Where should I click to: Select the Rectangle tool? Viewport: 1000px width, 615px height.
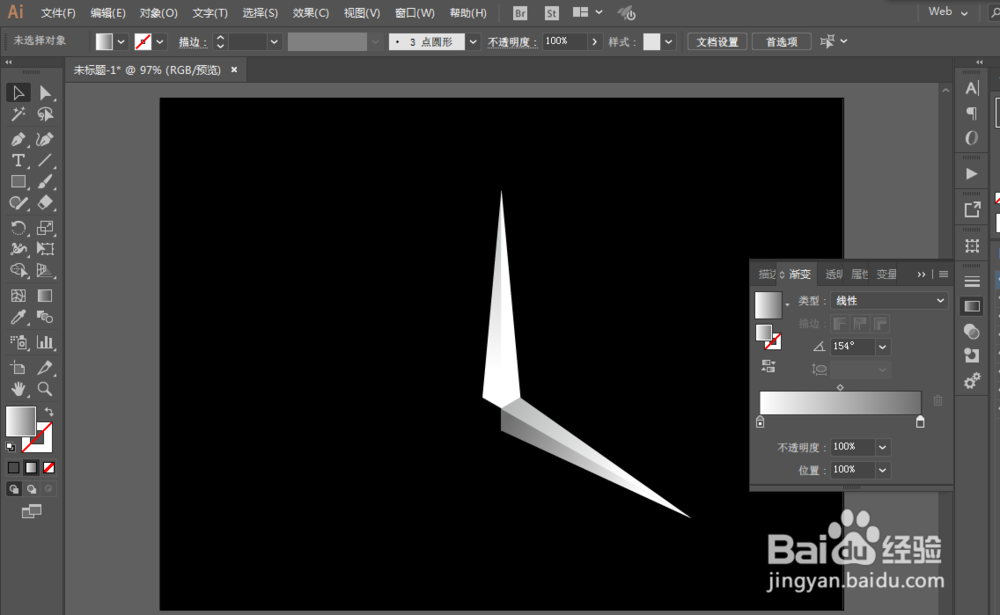pos(17,181)
